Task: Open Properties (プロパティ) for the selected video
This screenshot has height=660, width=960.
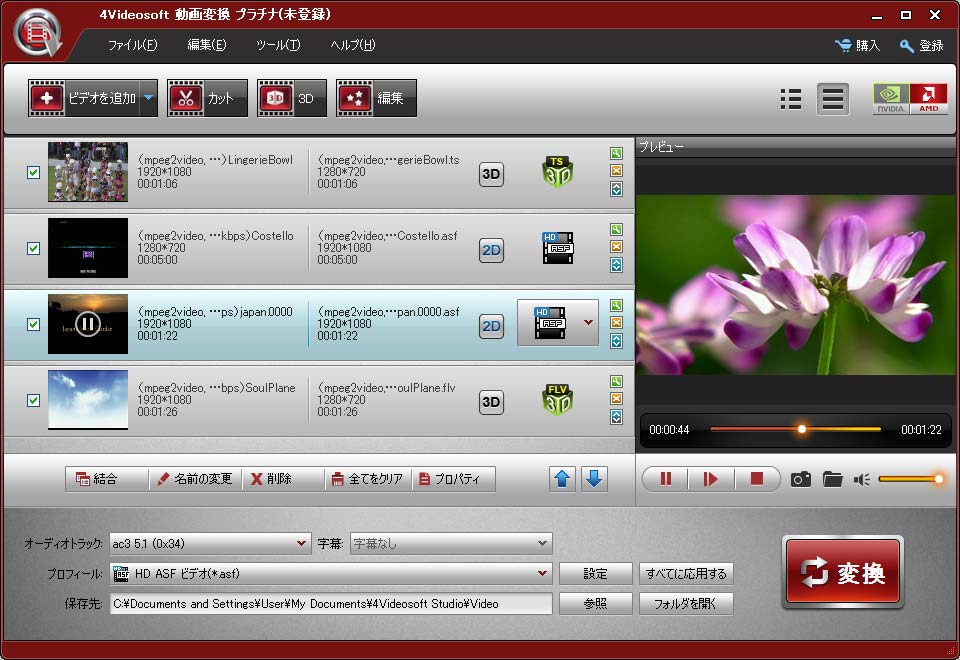Action: tap(453, 479)
